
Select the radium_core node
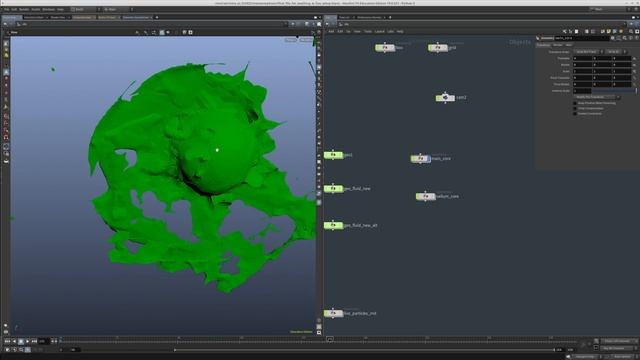426,196
